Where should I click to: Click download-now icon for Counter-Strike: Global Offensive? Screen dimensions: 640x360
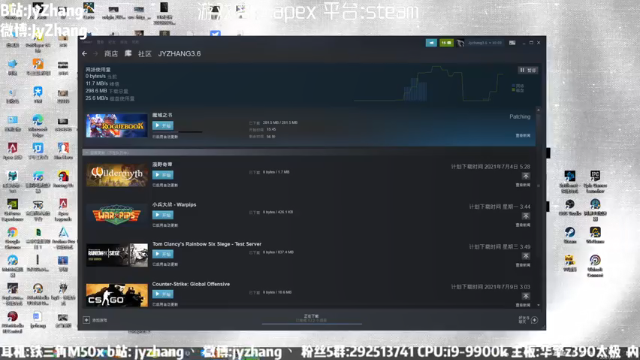[x=526, y=296]
